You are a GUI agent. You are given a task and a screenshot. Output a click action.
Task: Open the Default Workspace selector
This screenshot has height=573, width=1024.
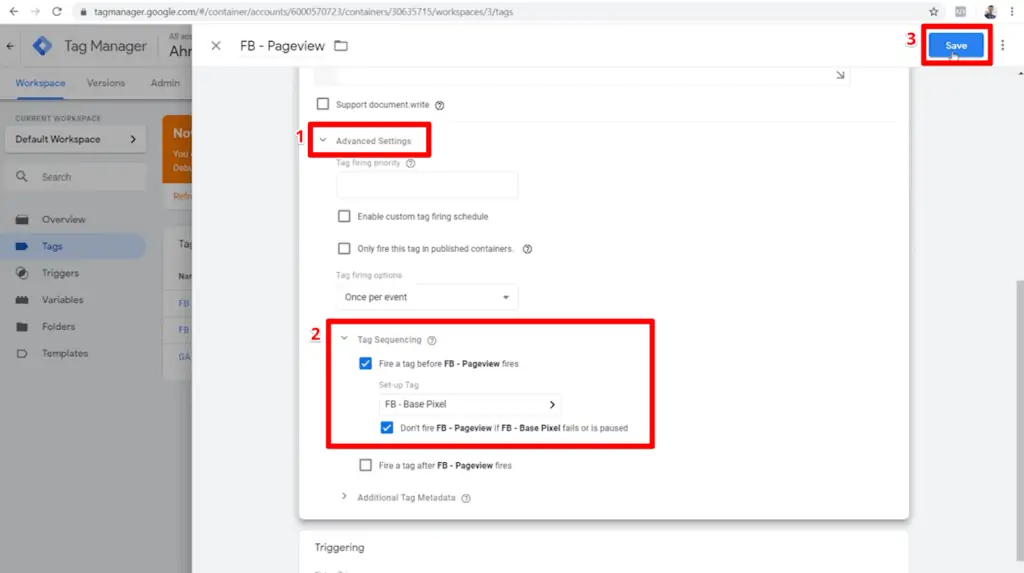[76, 139]
